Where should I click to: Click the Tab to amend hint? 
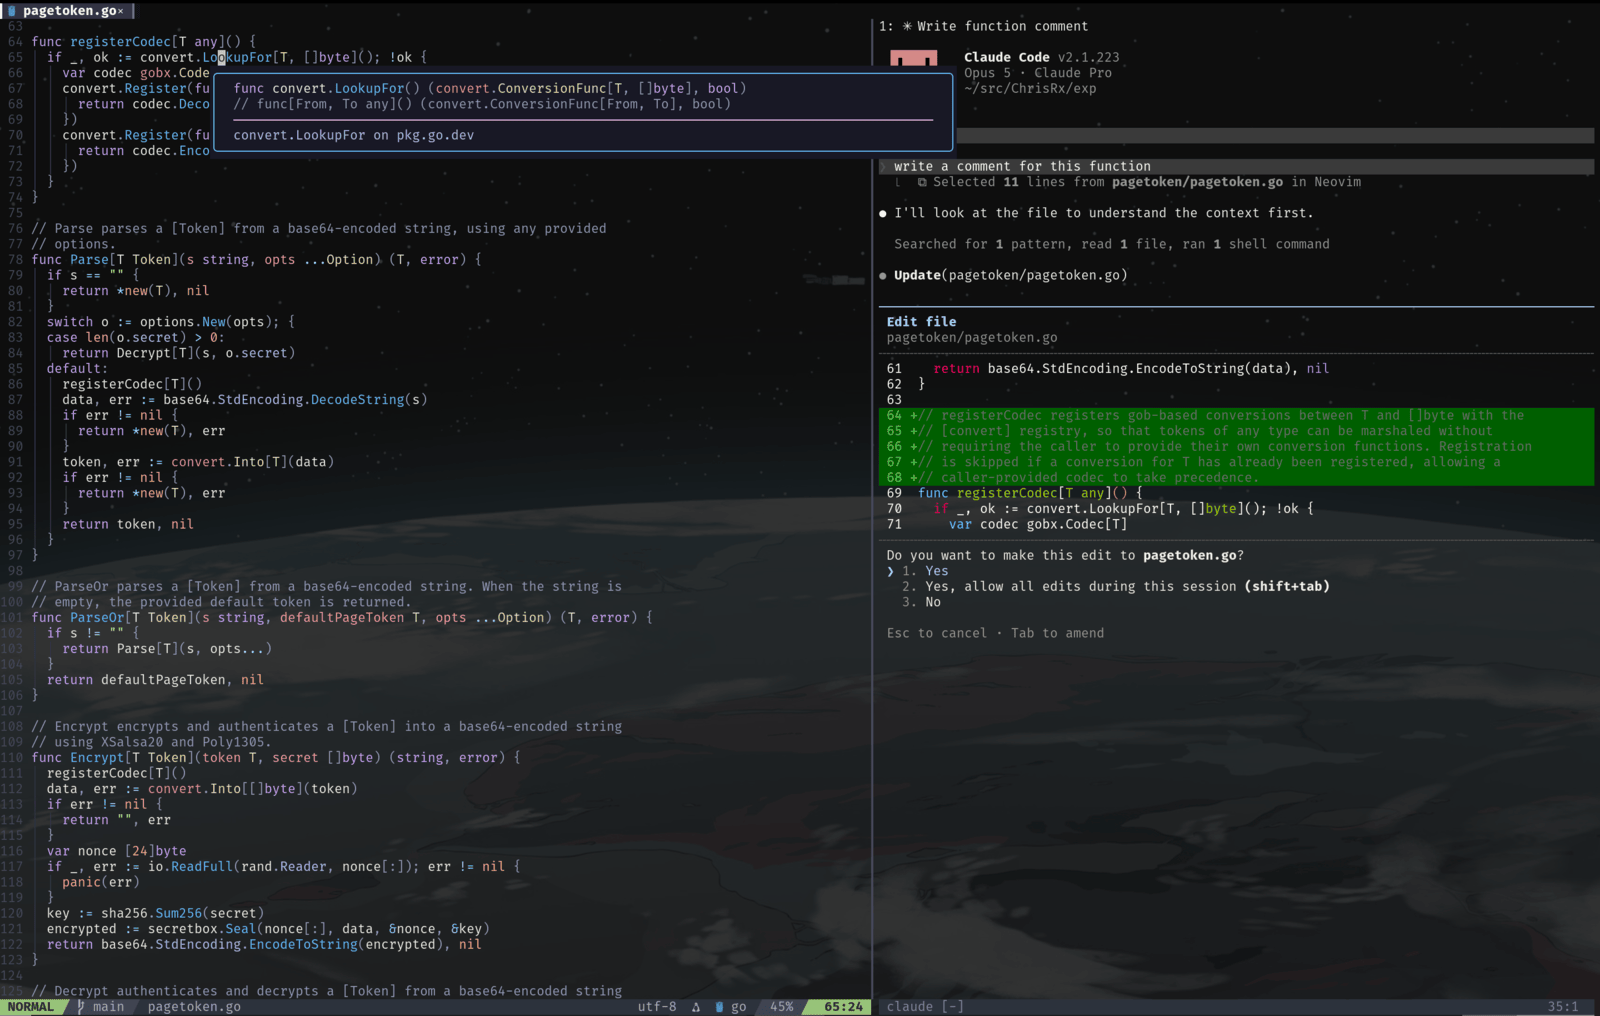1058,633
